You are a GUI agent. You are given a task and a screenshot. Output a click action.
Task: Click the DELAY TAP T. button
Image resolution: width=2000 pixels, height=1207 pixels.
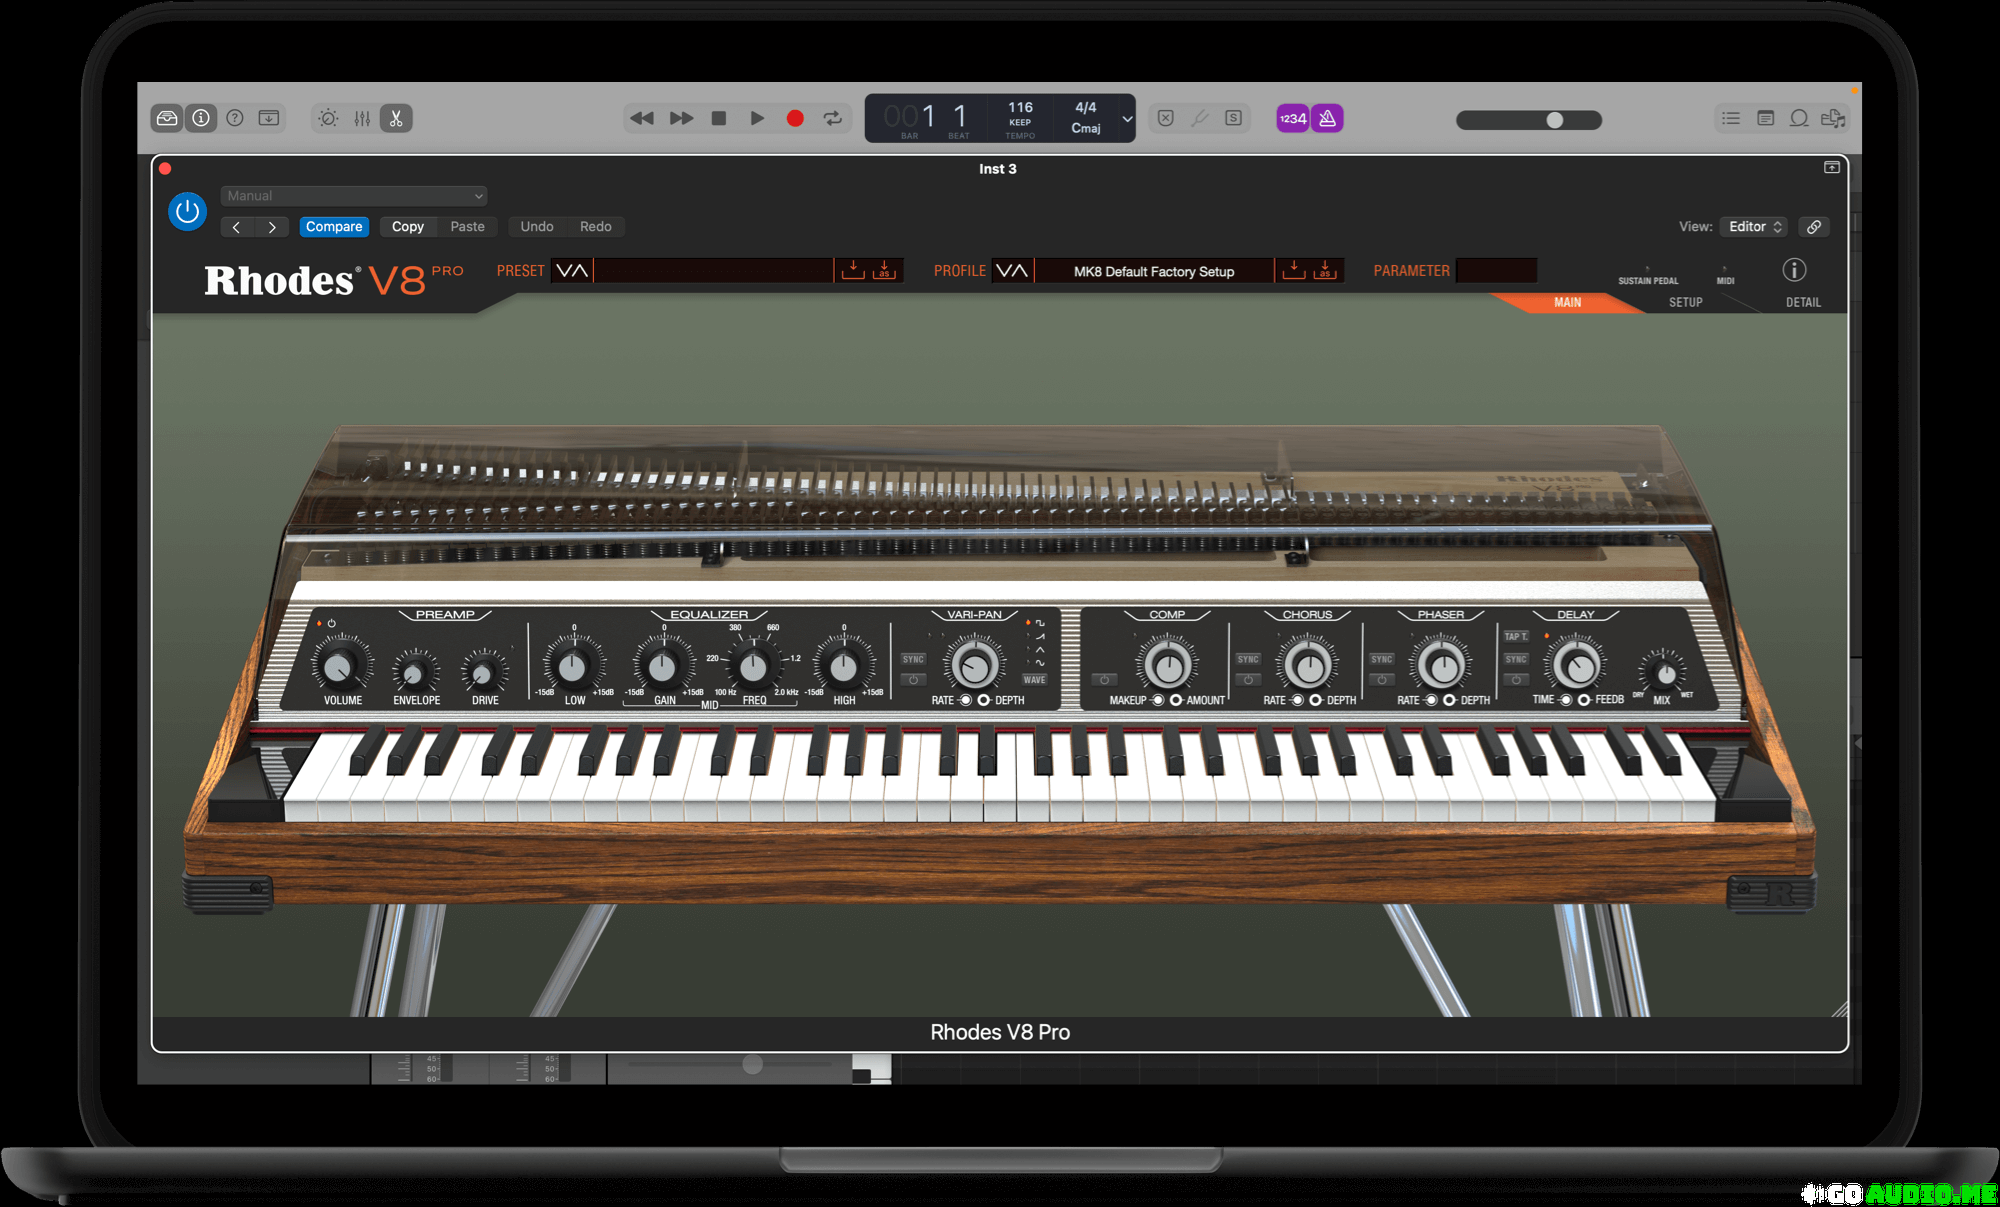tap(1516, 636)
